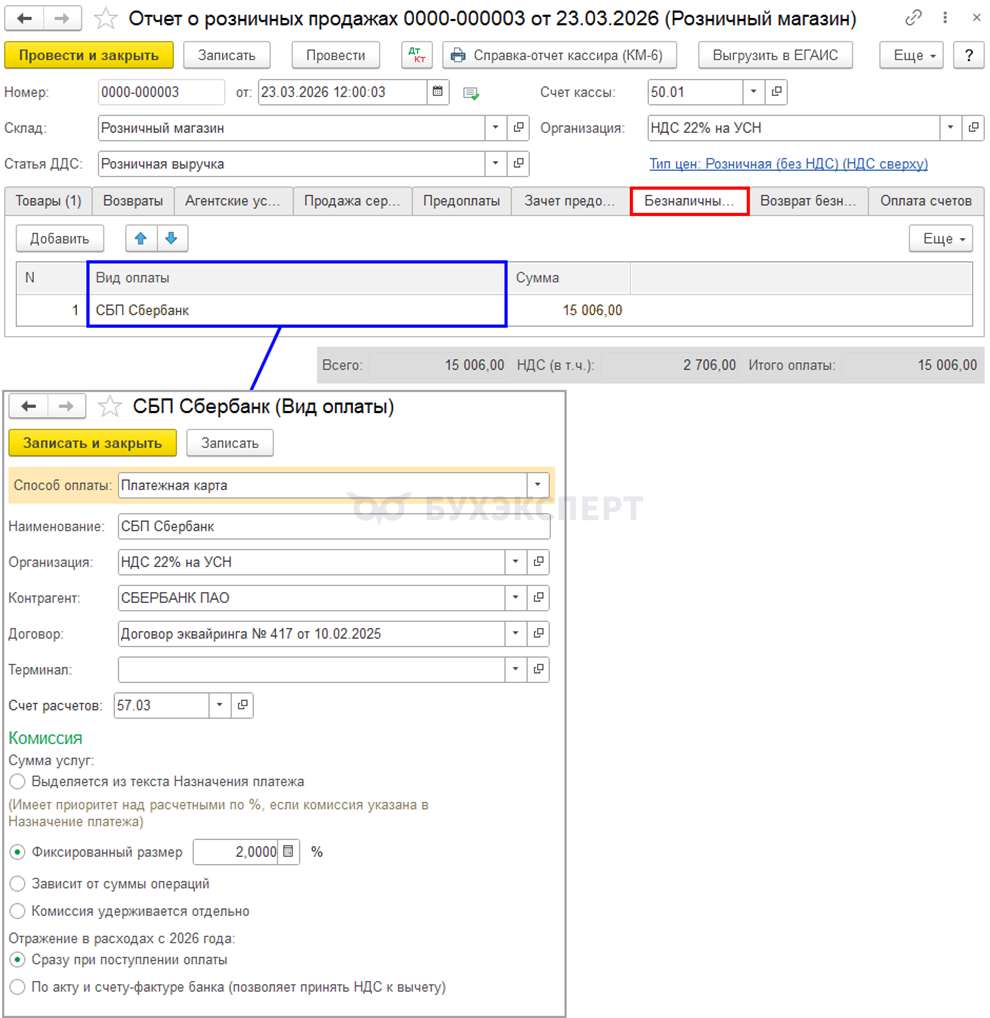
Task: Move the payment row down
Action: point(171,238)
